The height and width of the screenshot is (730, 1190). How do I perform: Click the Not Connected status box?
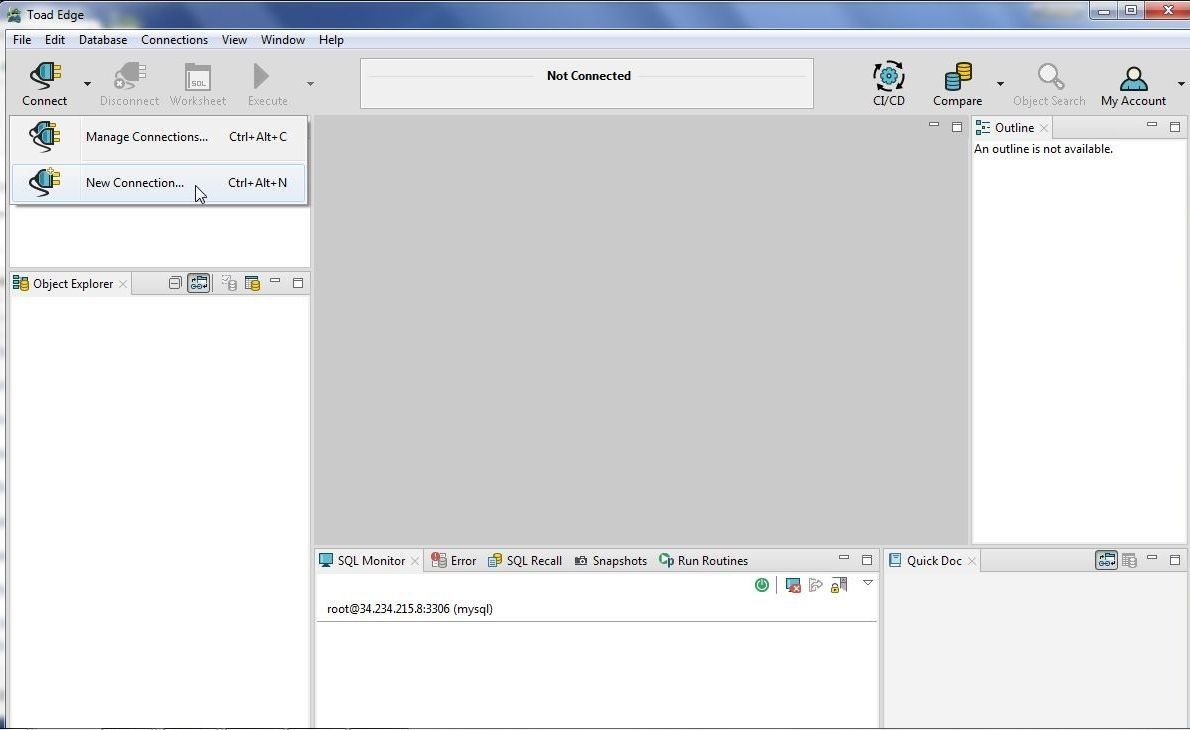point(587,83)
